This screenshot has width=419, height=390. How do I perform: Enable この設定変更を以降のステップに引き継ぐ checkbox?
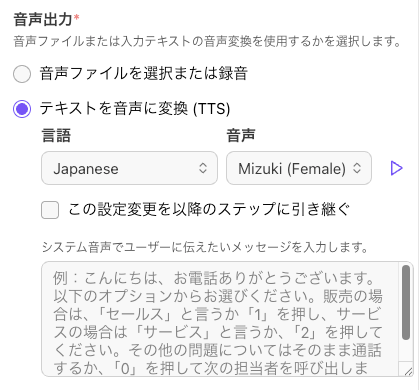pyautogui.click(x=50, y=210)
